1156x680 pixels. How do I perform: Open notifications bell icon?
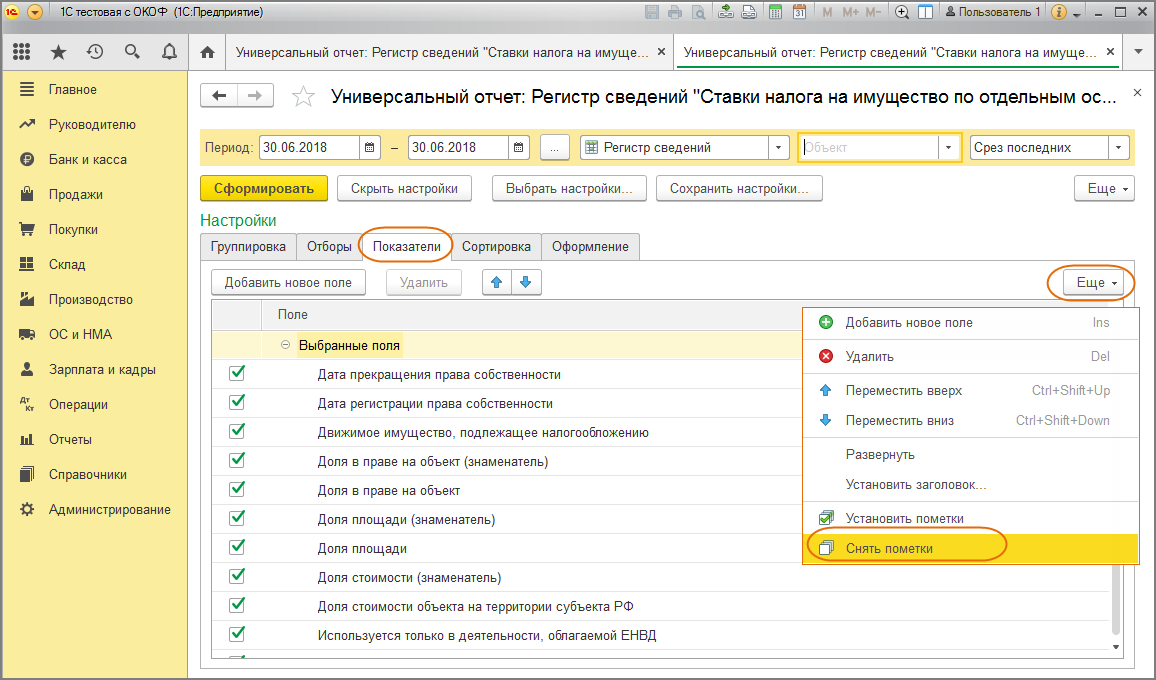coord(169,52)
